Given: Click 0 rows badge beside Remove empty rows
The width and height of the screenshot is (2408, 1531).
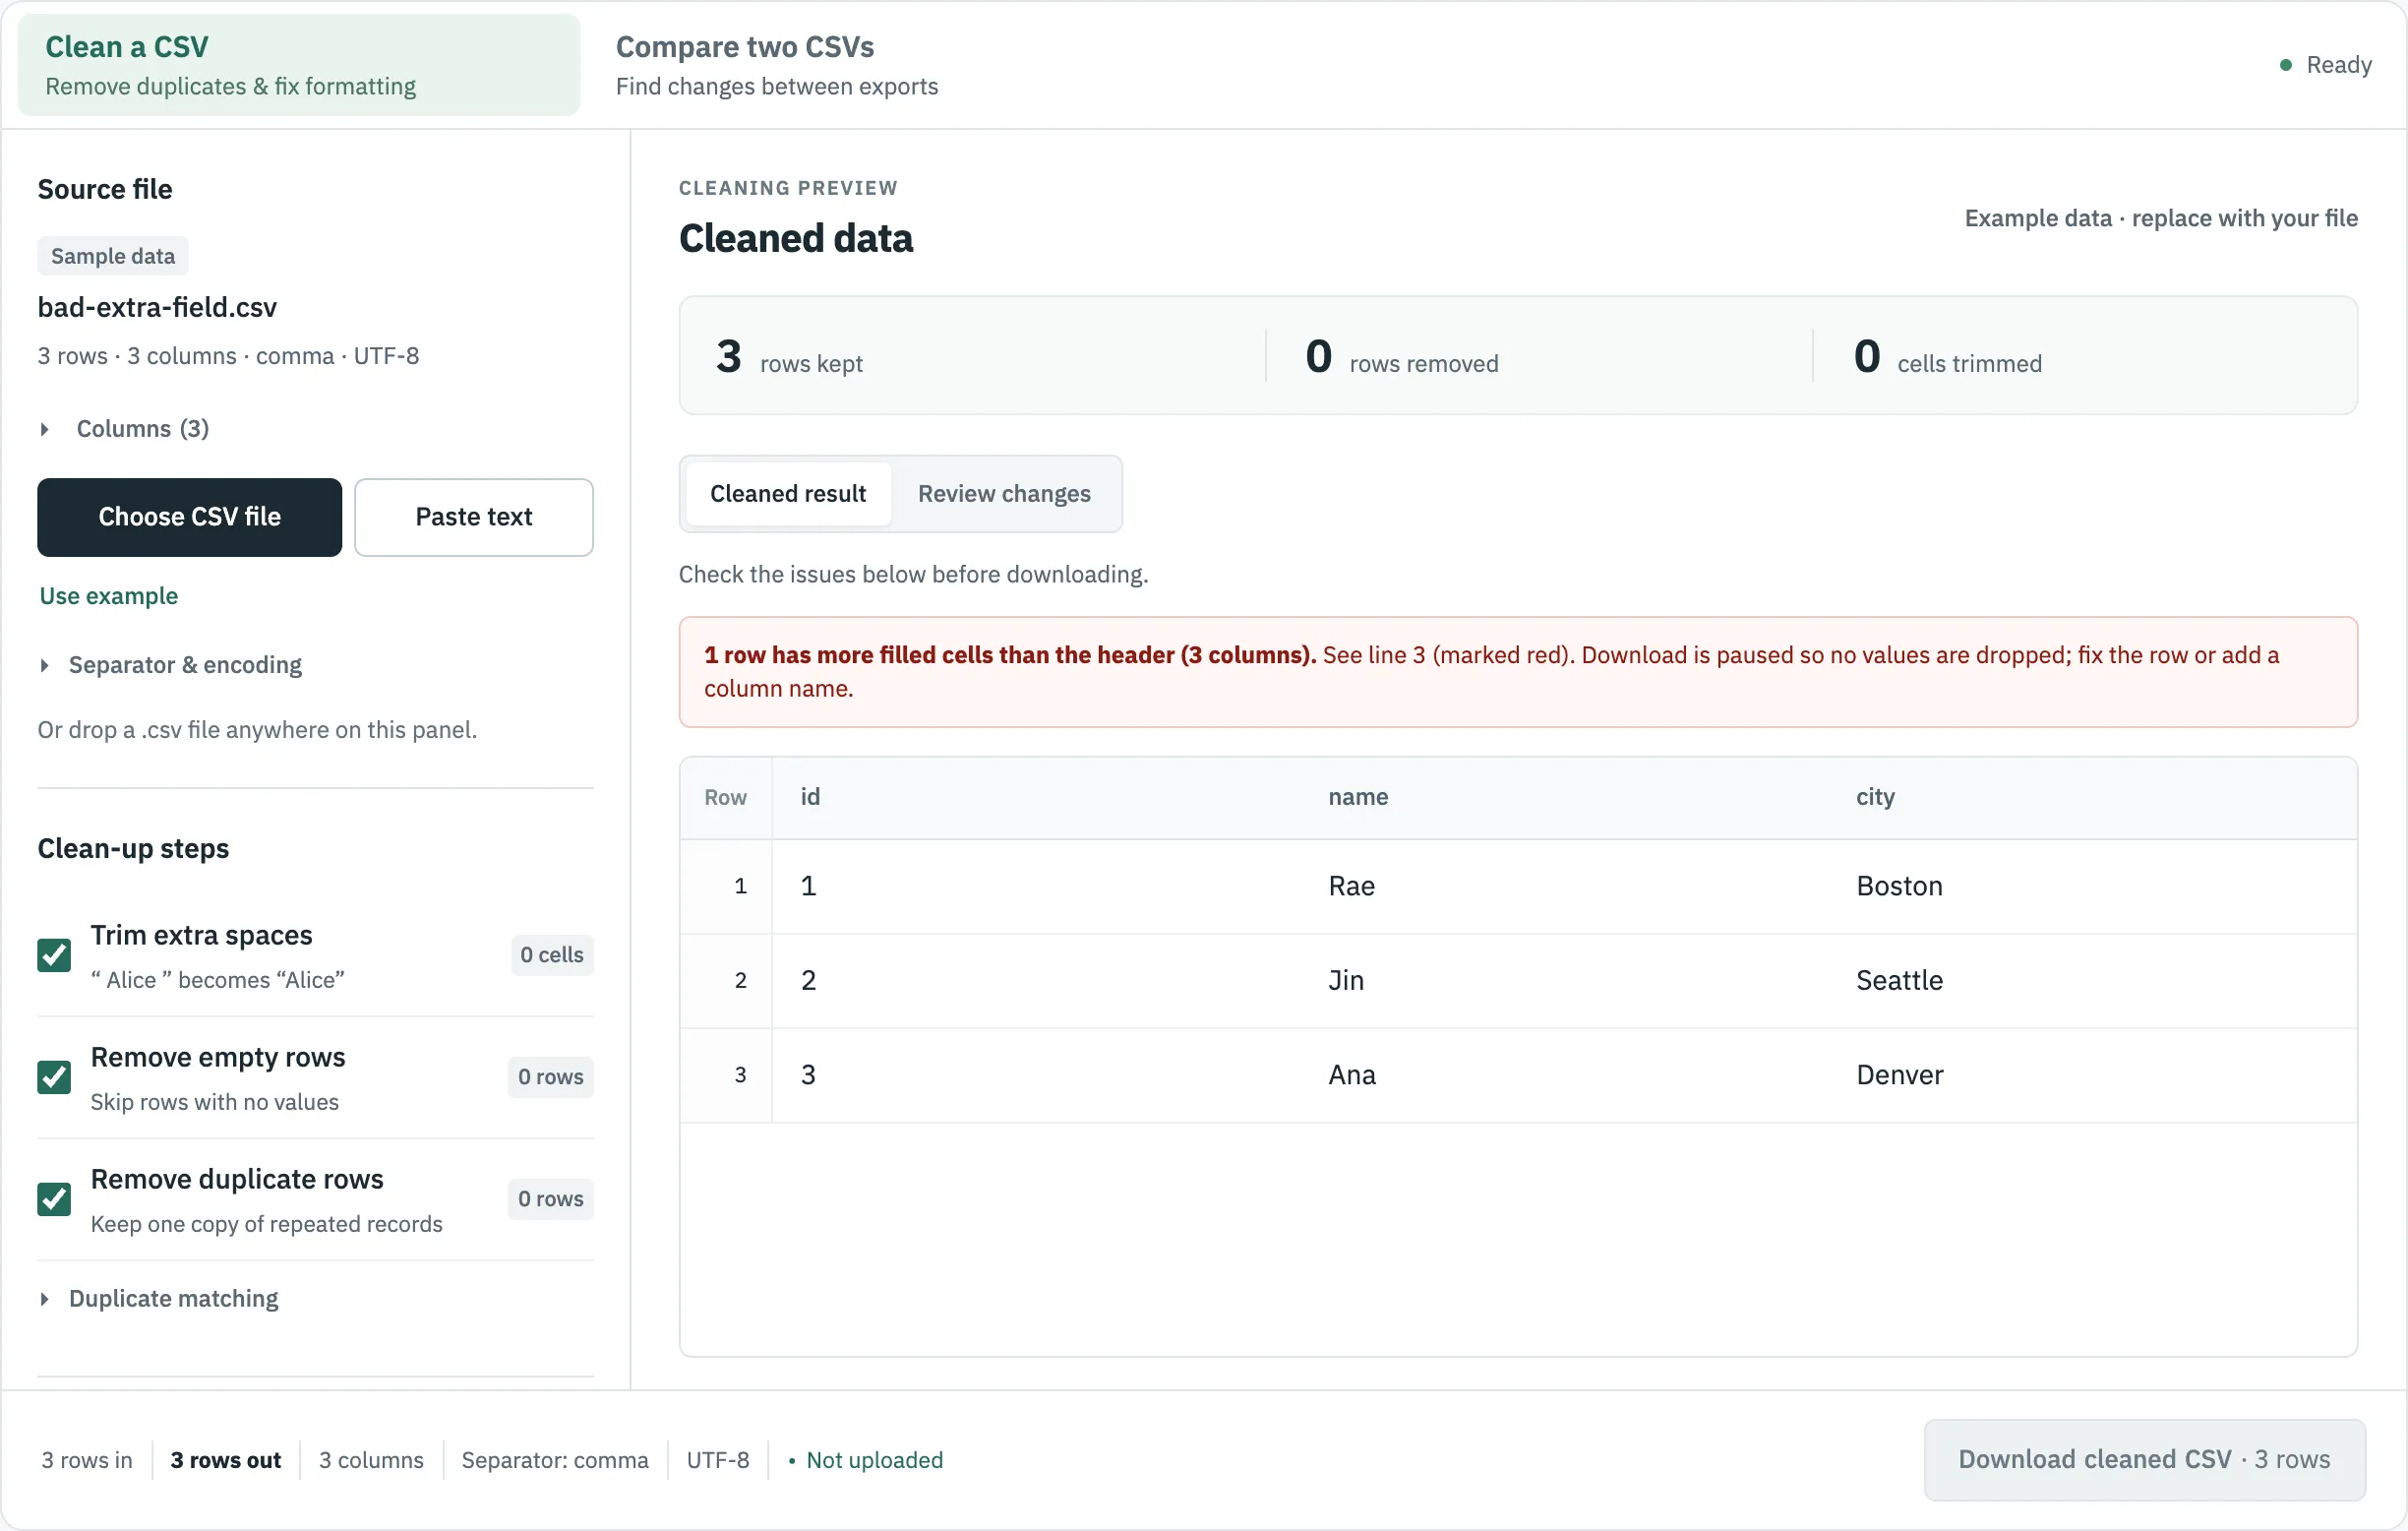Looking at the screenshot, I should pos(551,1077).
